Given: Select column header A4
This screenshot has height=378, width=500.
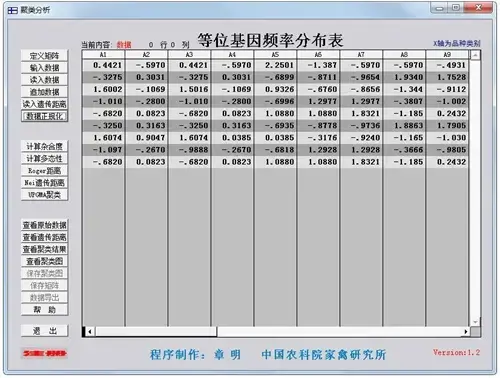Looking at the screenshot, I should click(232, 55).
